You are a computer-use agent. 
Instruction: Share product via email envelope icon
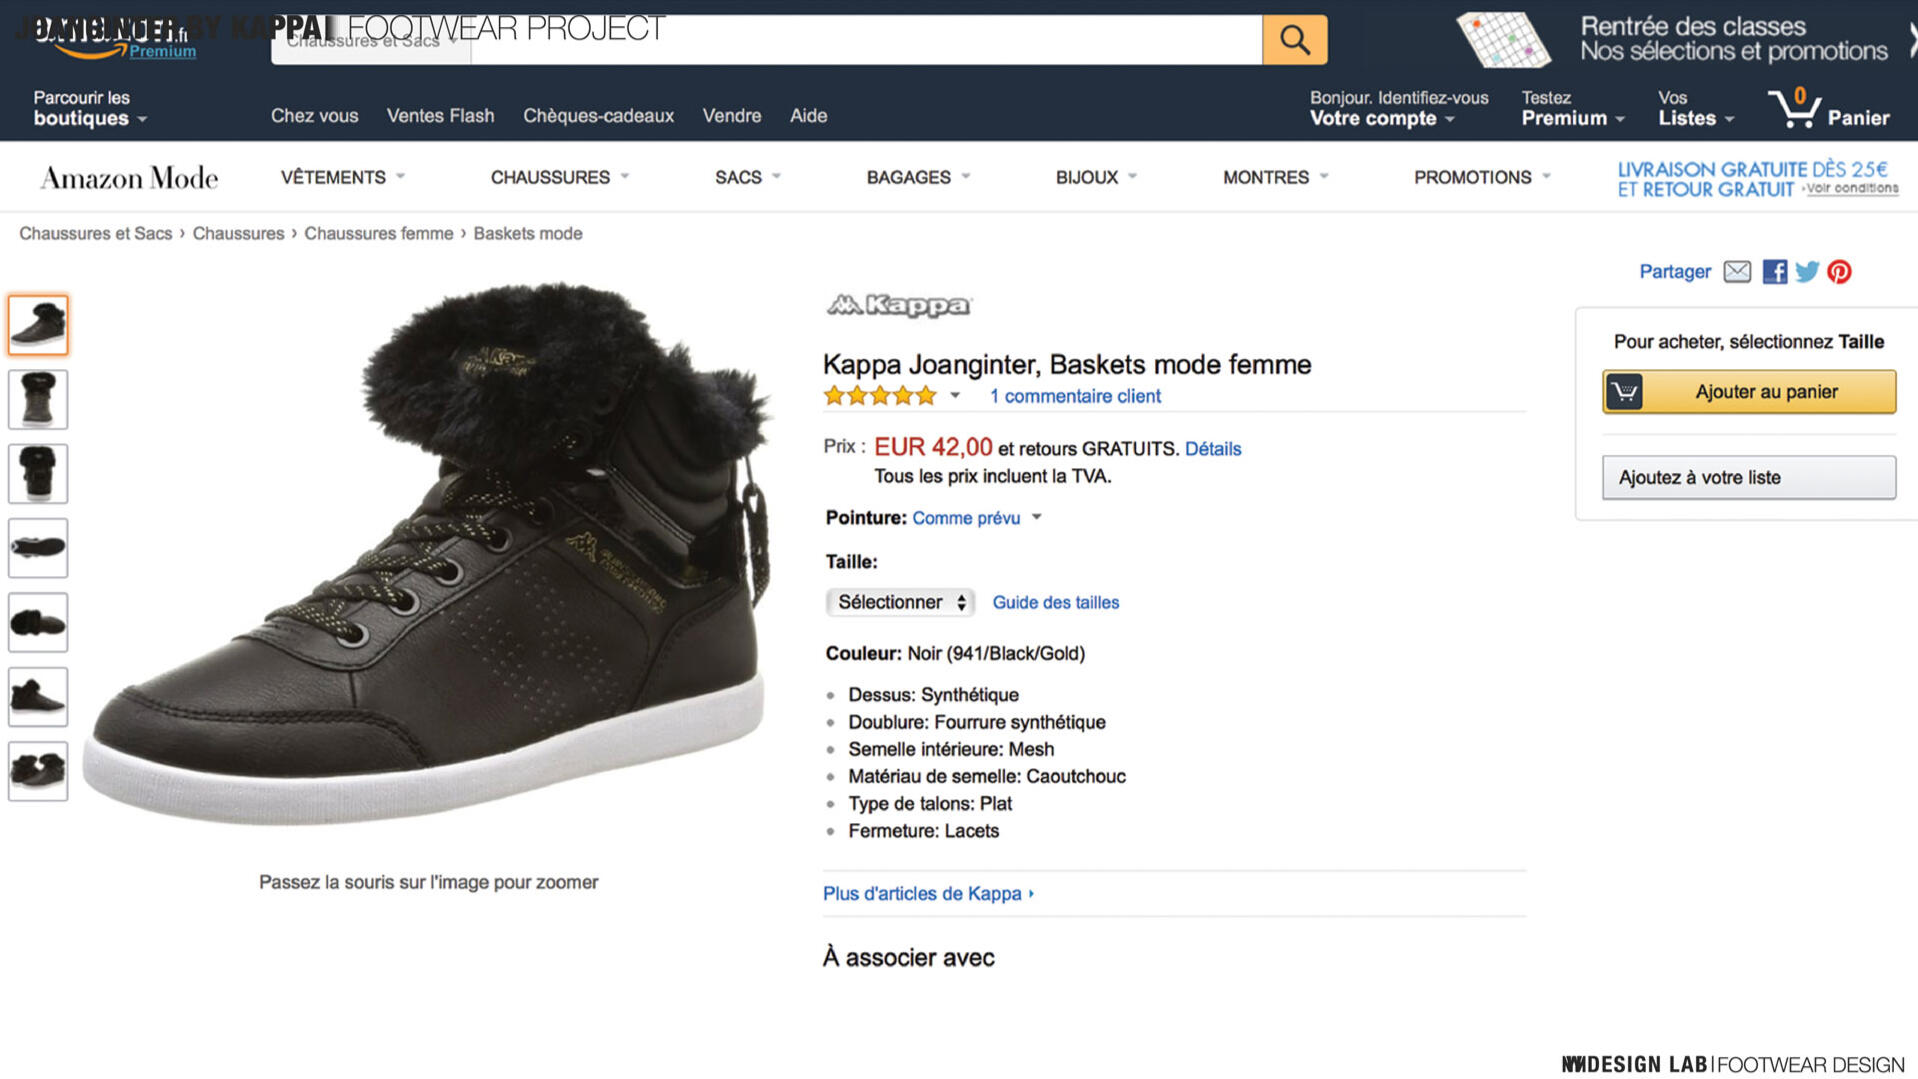1737,272
